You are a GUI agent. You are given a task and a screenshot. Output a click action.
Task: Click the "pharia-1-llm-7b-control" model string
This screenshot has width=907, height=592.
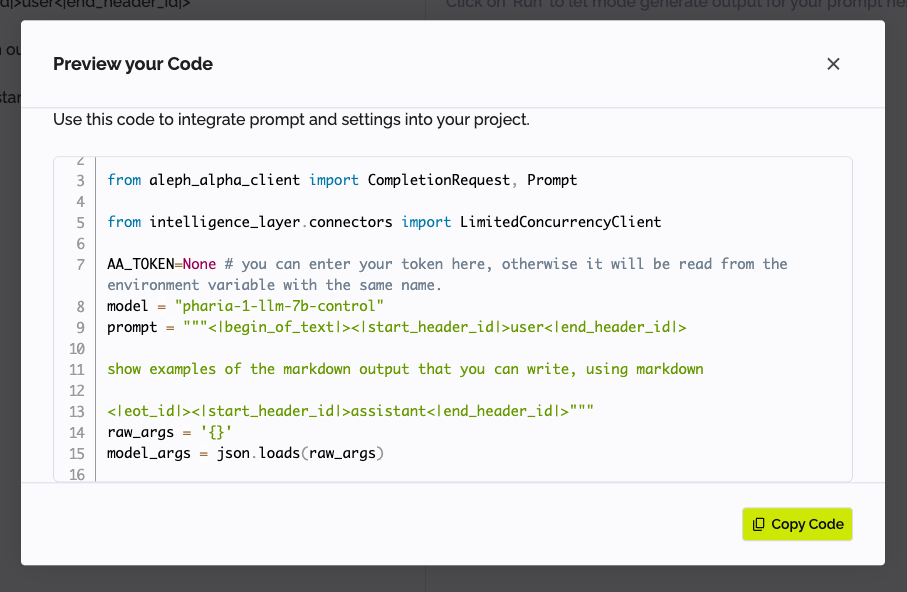point(279,306)
